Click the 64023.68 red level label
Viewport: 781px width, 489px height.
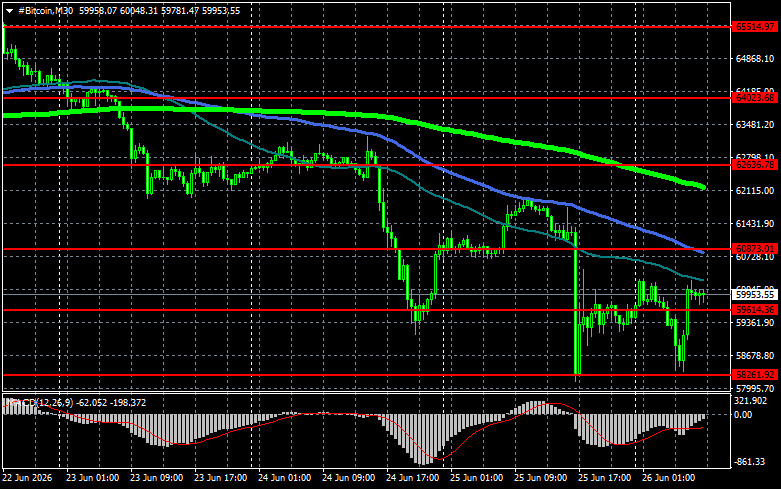pyautogui.click(x=755, y=98)
